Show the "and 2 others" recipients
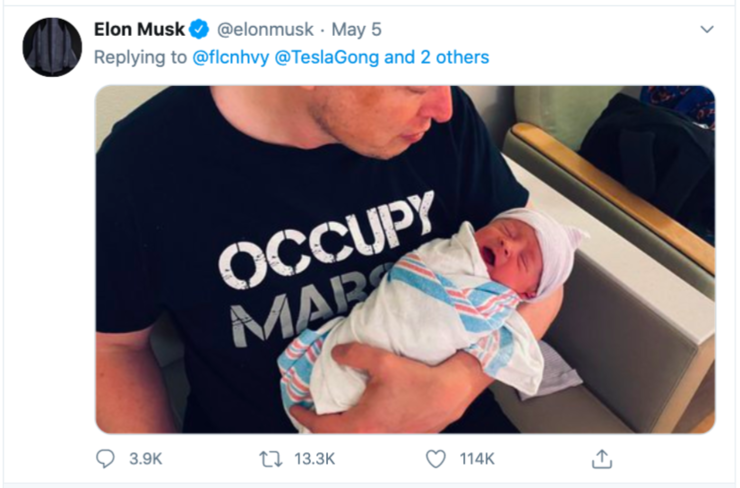Screen dimensions: 740x488 coord(437,57)
